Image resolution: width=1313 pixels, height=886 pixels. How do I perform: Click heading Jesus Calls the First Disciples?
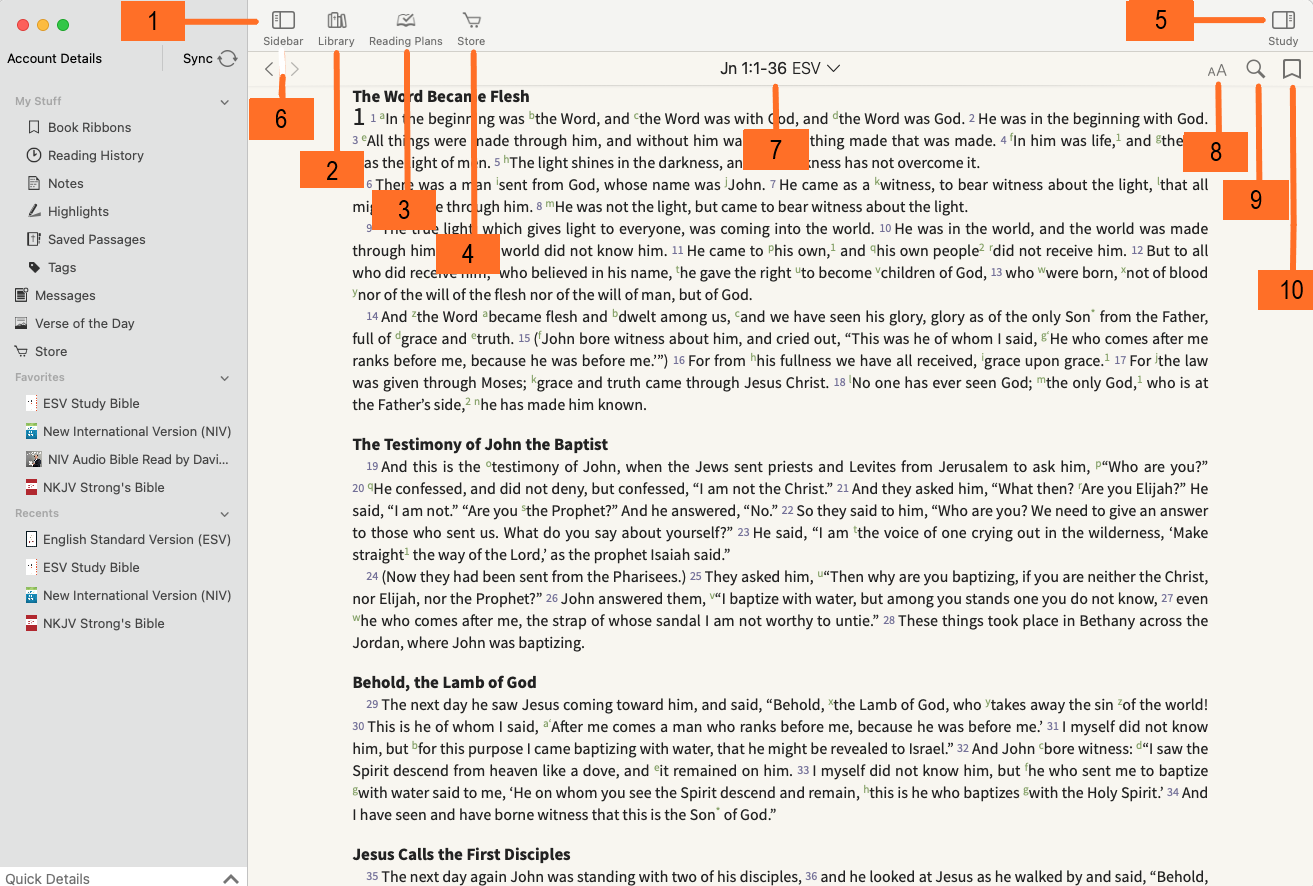tap(461, 854)
